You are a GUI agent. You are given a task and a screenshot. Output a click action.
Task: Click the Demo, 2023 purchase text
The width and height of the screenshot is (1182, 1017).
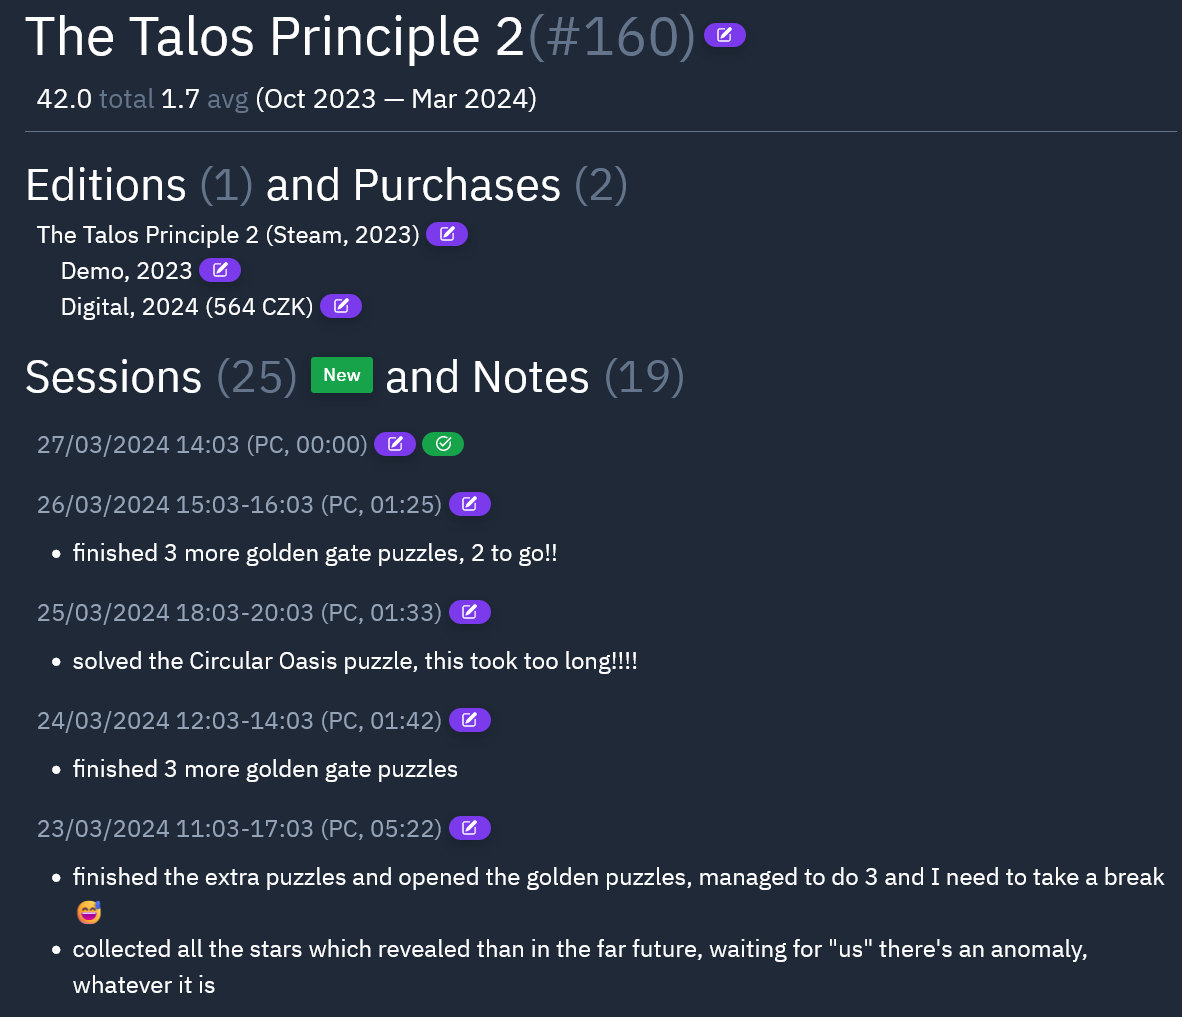(x=126, y=271)
